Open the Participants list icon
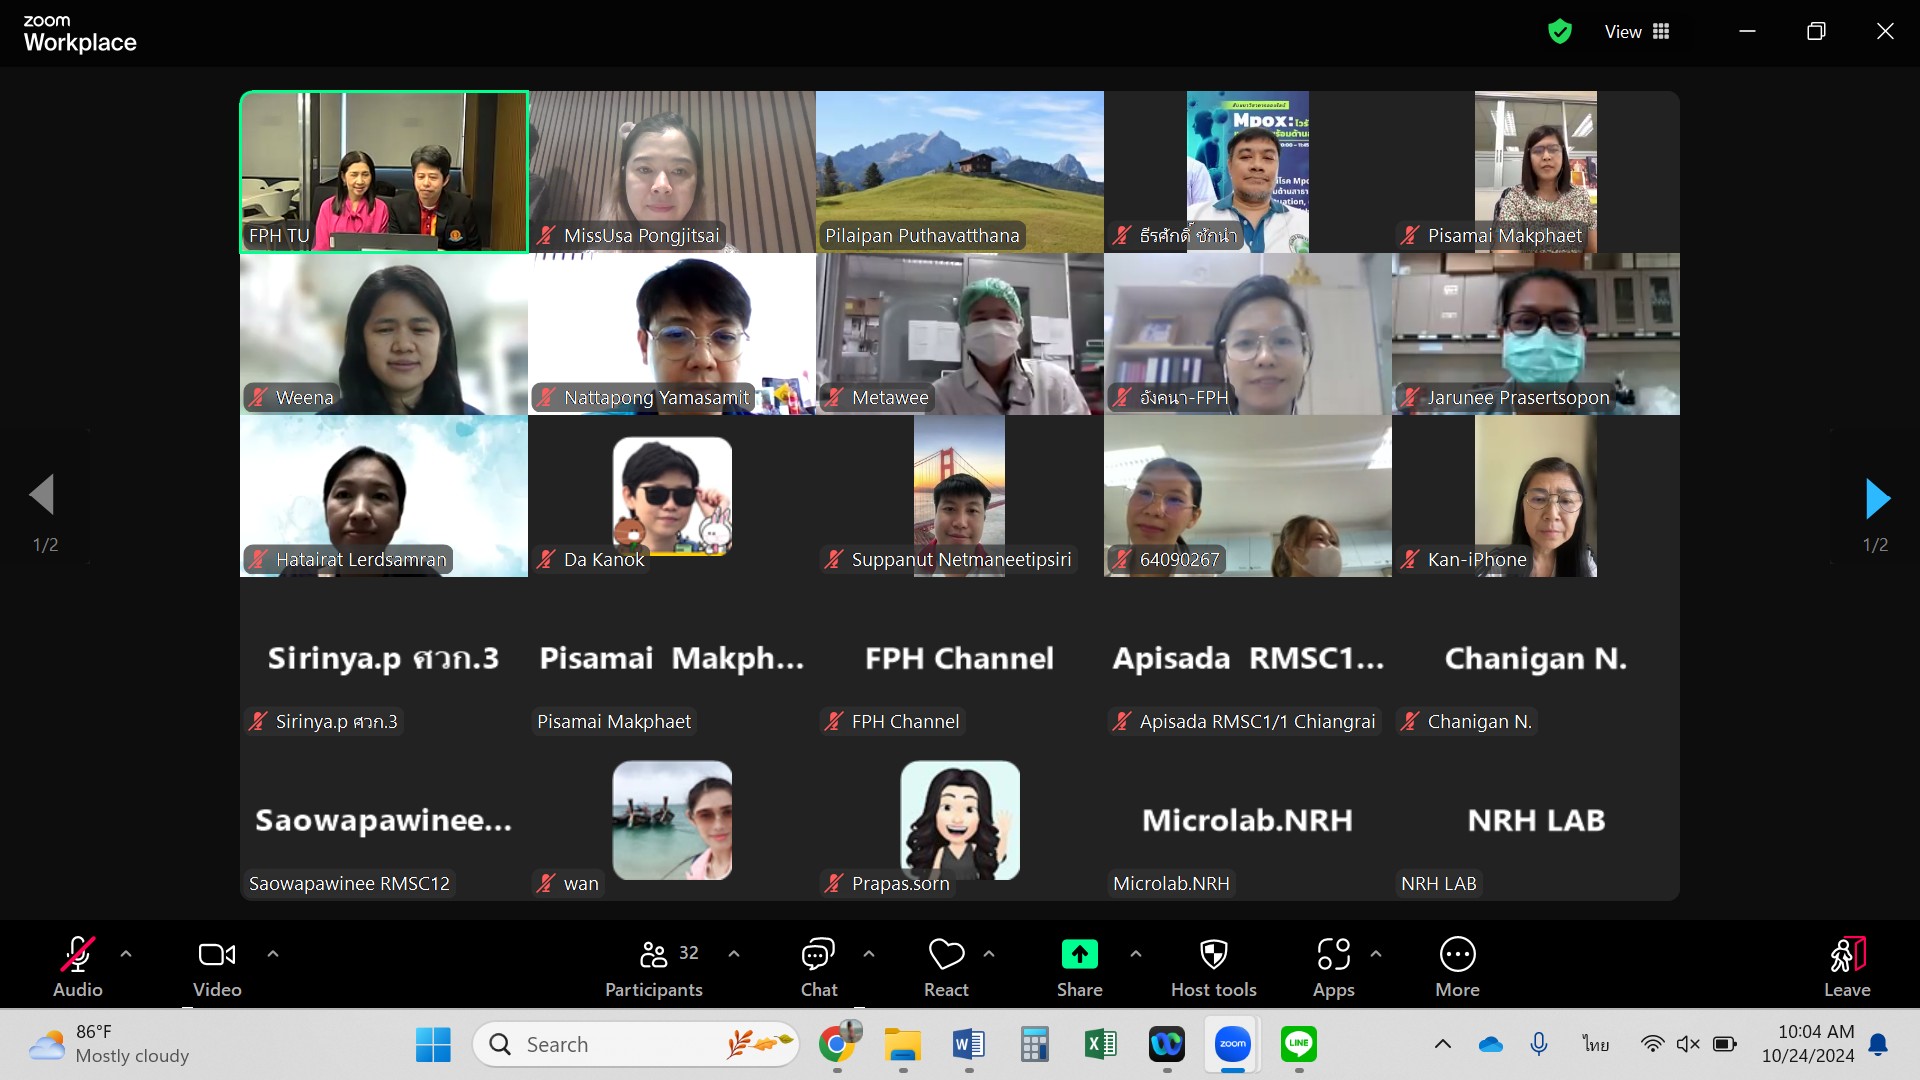 click(654, 955)
